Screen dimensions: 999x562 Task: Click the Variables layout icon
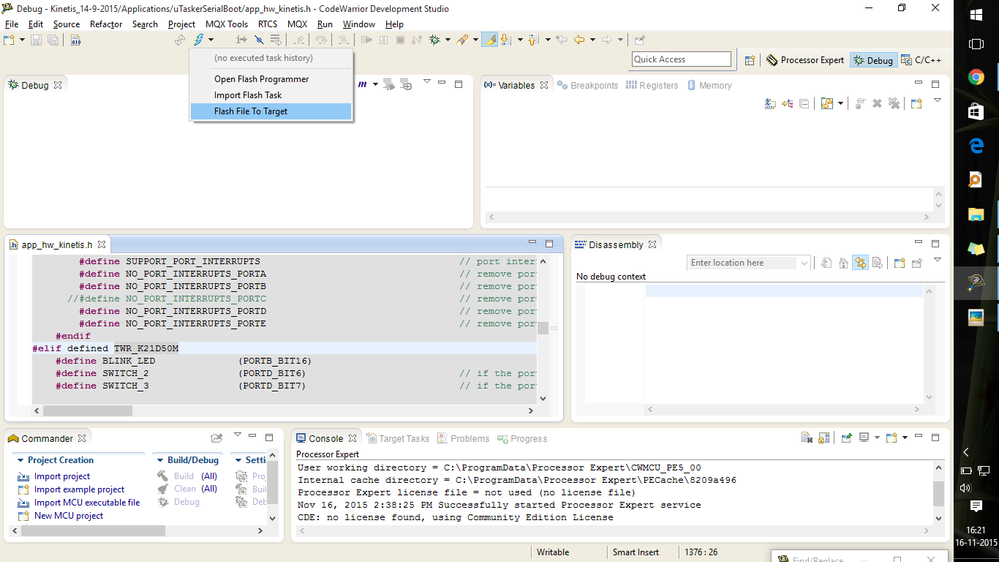pos(827,103)
